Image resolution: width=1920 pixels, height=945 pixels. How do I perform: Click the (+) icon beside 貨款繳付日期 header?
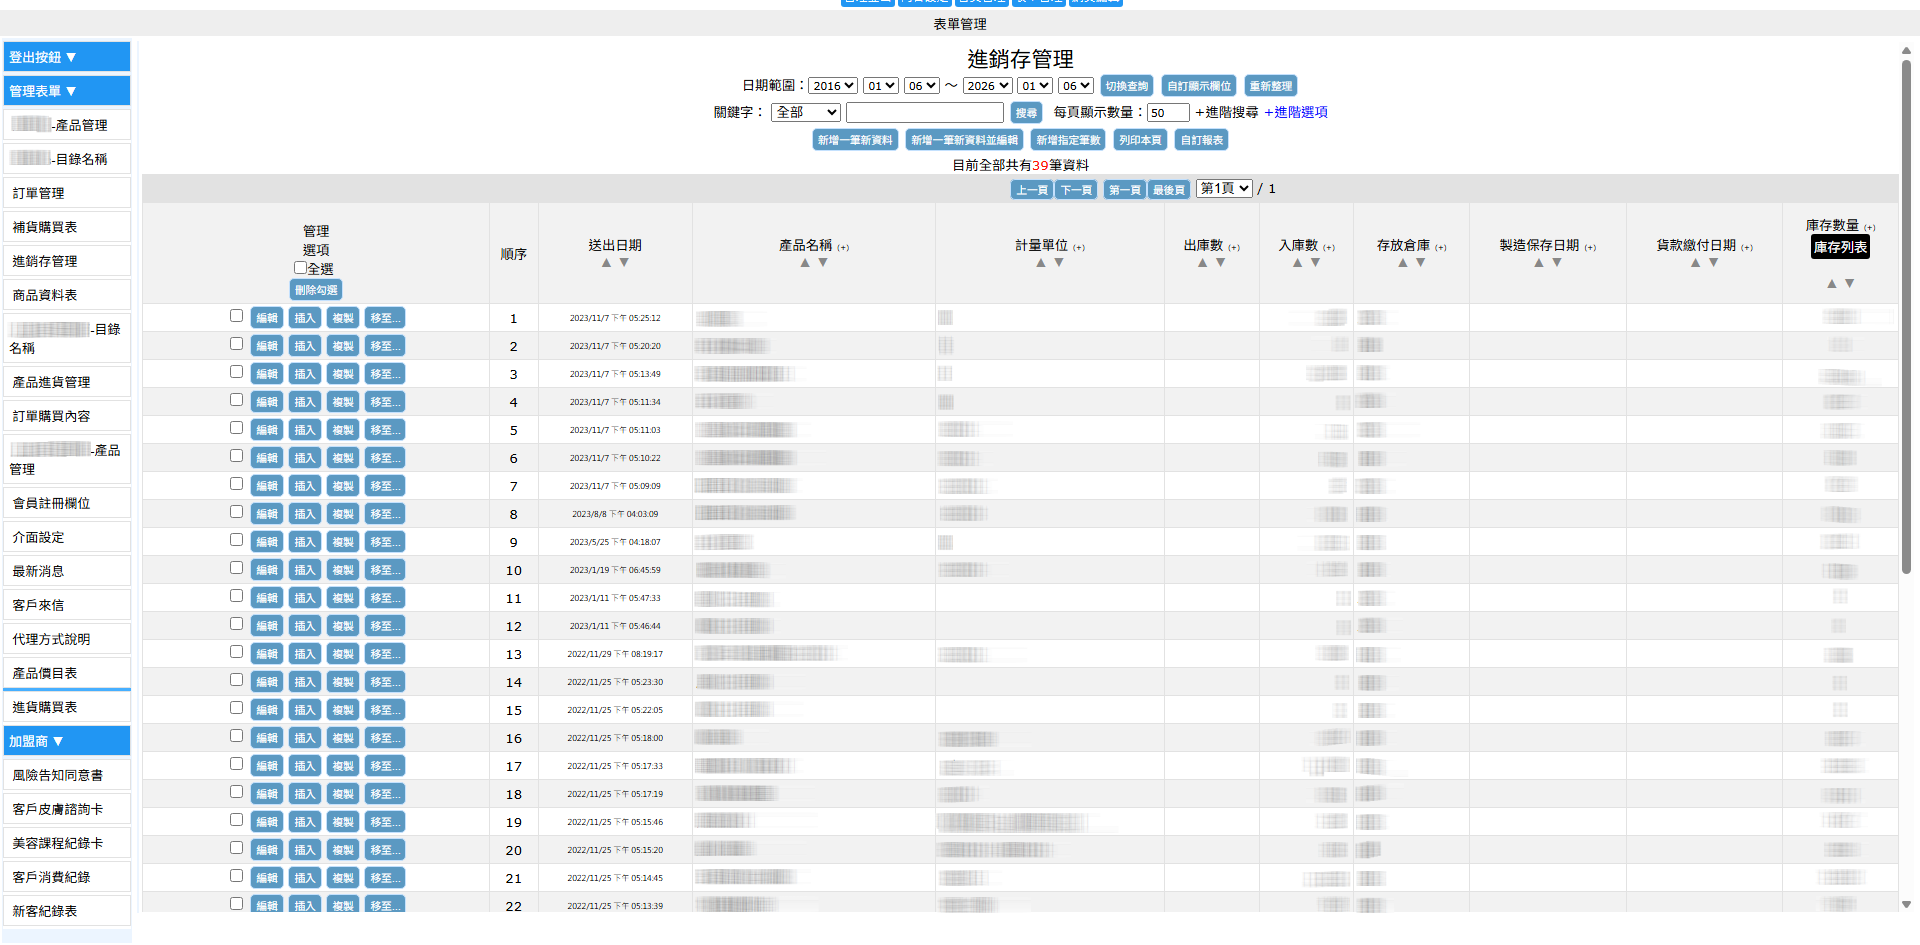[x=1747, y=247]
